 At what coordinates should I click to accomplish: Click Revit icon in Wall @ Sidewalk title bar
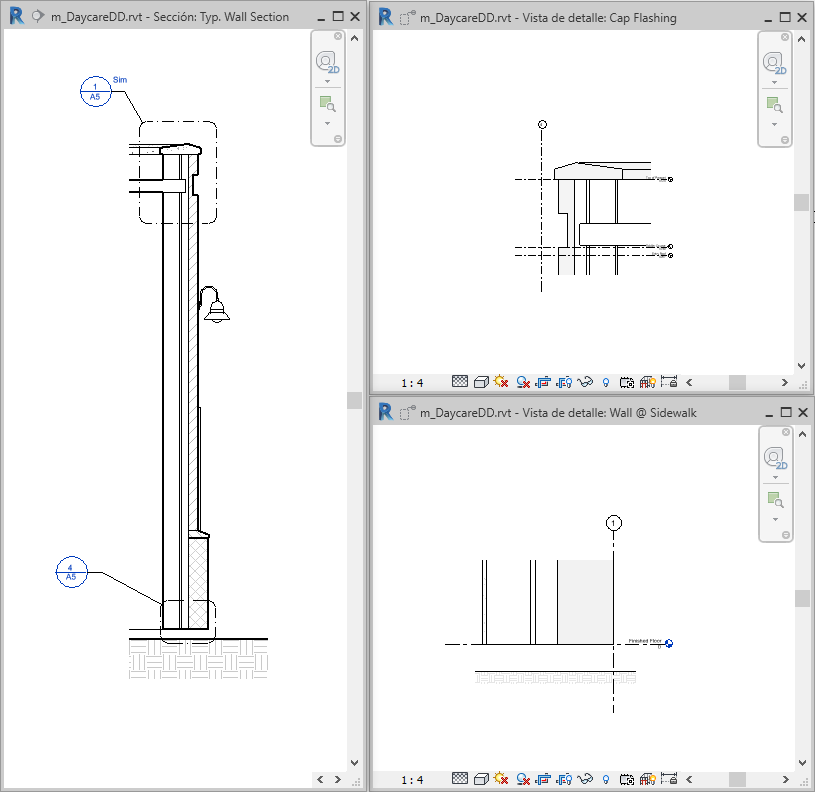(x=385, y=412)
